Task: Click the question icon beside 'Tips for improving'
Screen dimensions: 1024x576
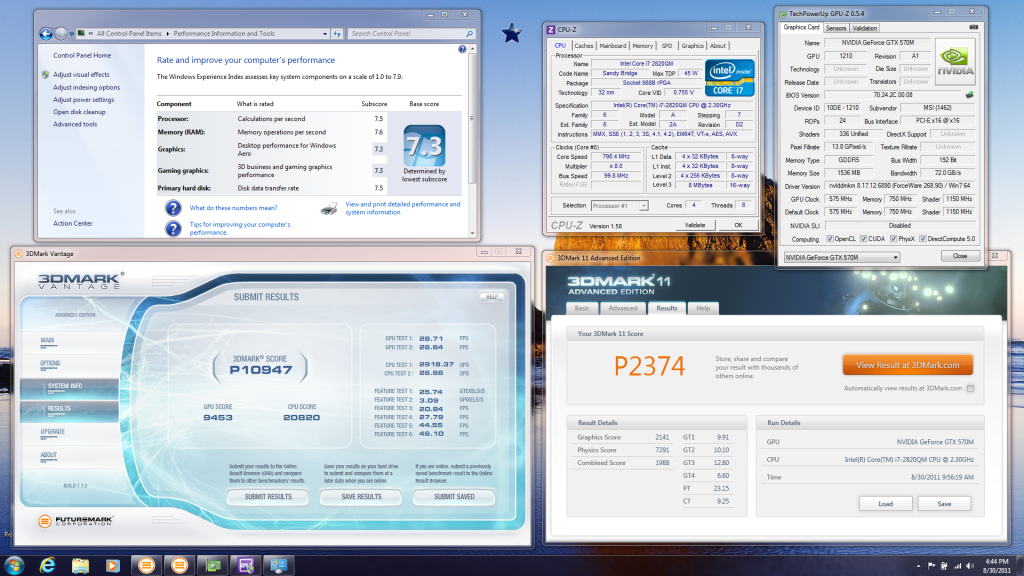Action: tap(173, 229)
